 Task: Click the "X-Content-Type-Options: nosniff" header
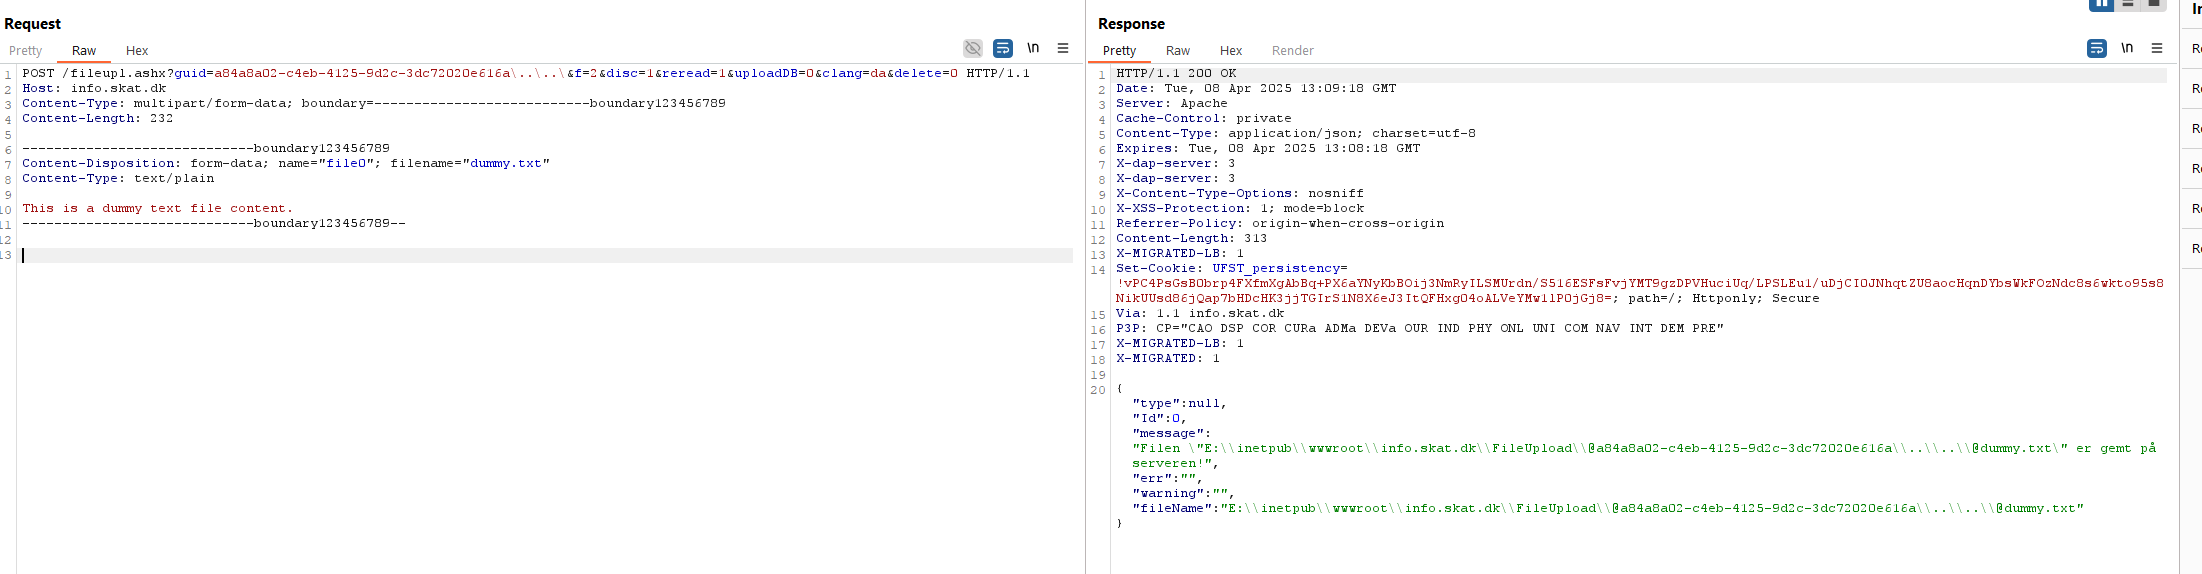1240,193
